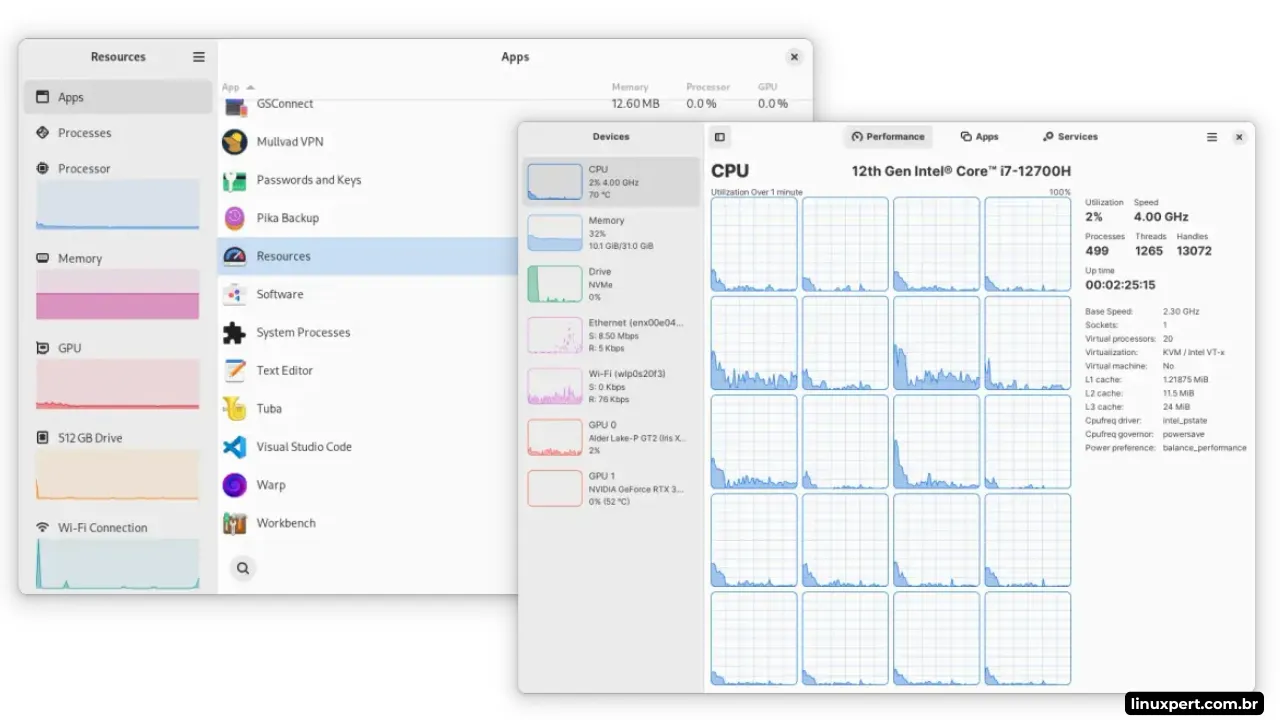The height and width of the screenshot is (720, 1280).
Task: Sort apps by Processor column
Action: click(708, 87)
